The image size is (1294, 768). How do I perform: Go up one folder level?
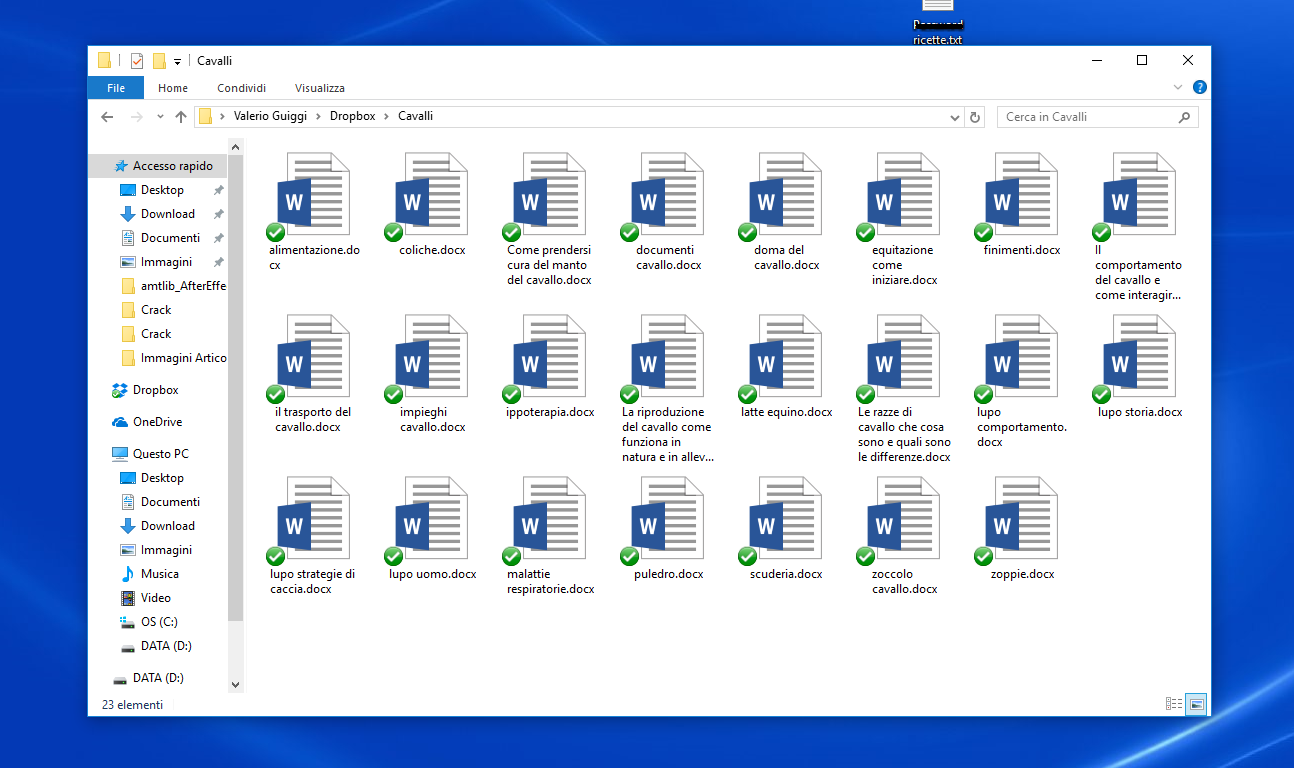(181, 117)
